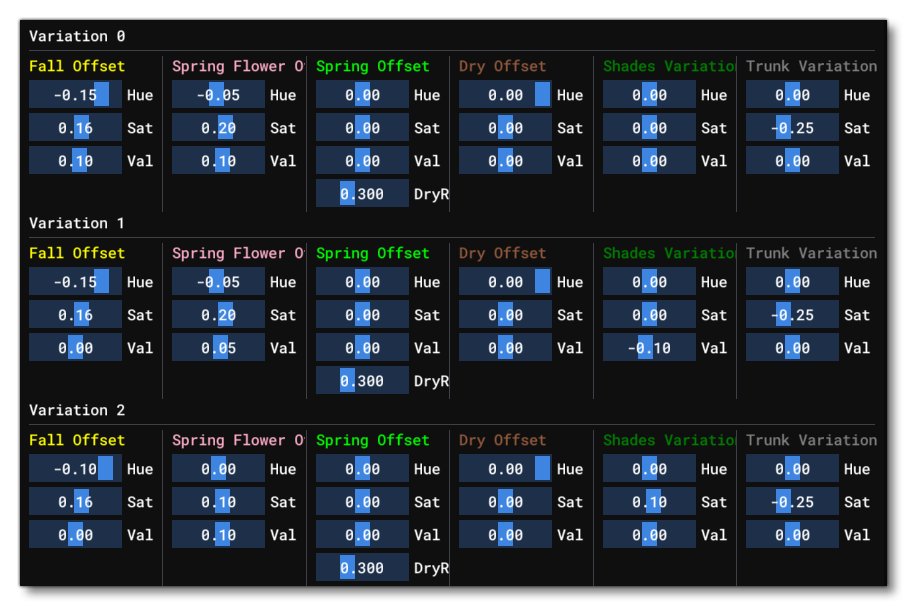Click Variation 2 Spring Offset Val slider
The image size is (907, 606).
tap(362, 534)
